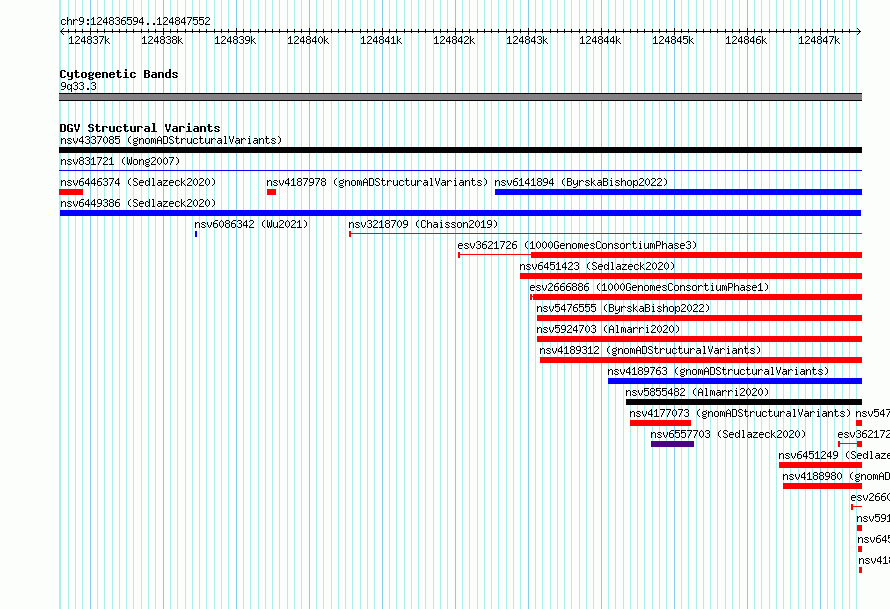Screen dimensions: 890x609
Task: Select the Cytogenetic Bands track title
Action: point(119,74)
